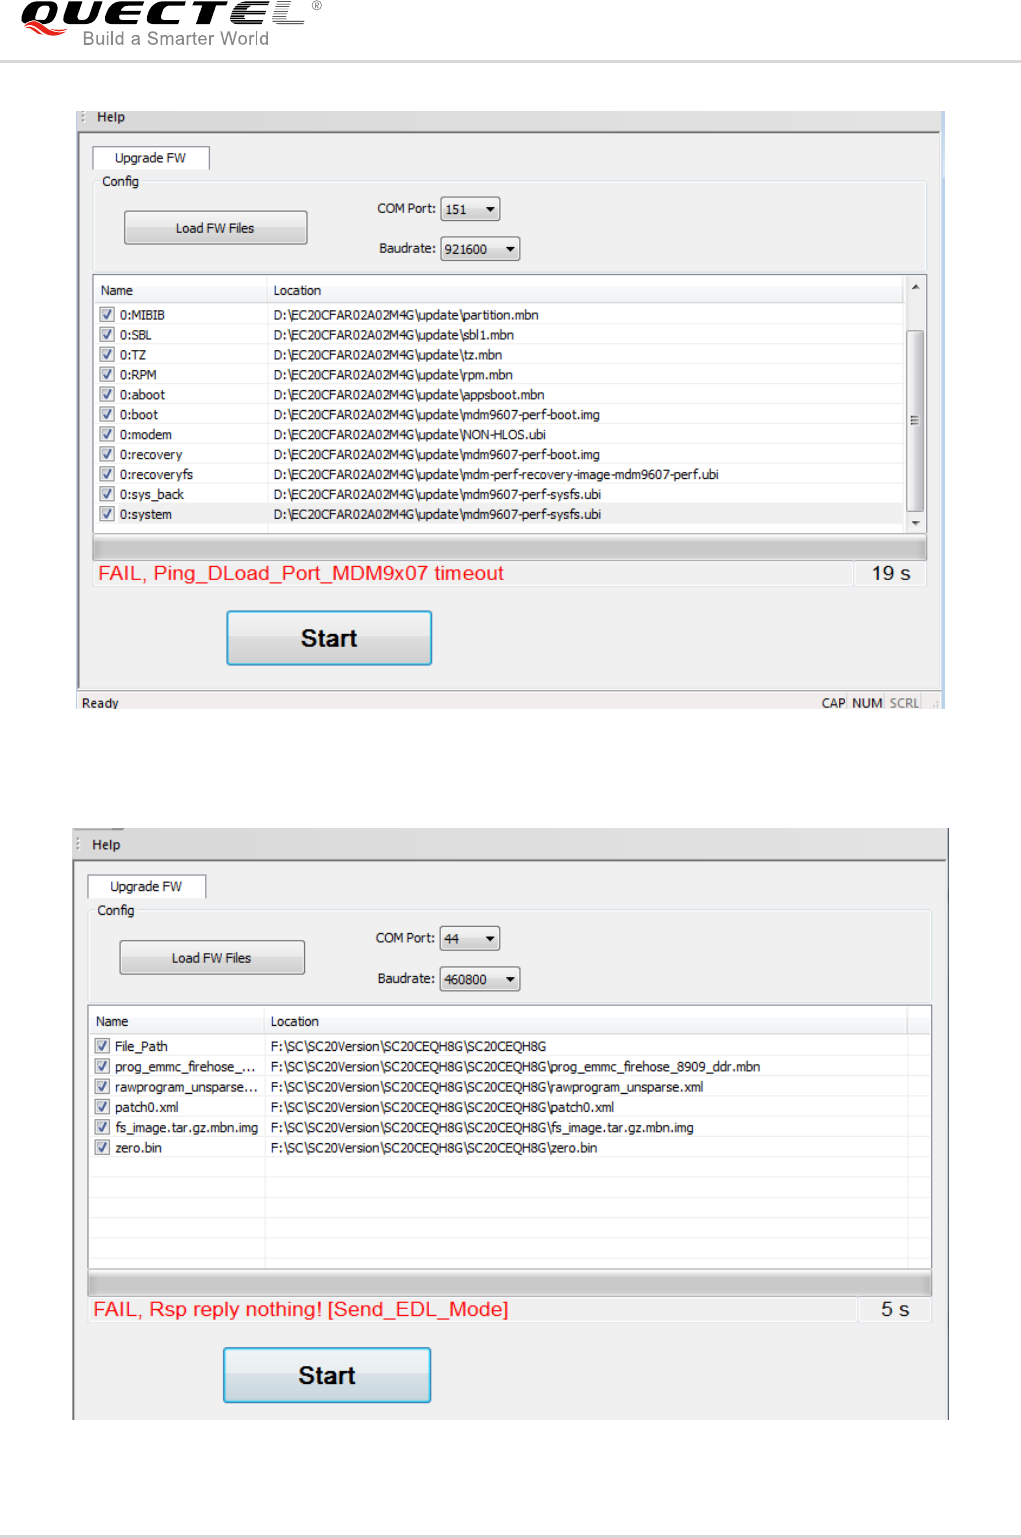Uncheck the 0:boot checkbox
The height and width of the screenshot is (1538, 1021).
click(107, 414)
